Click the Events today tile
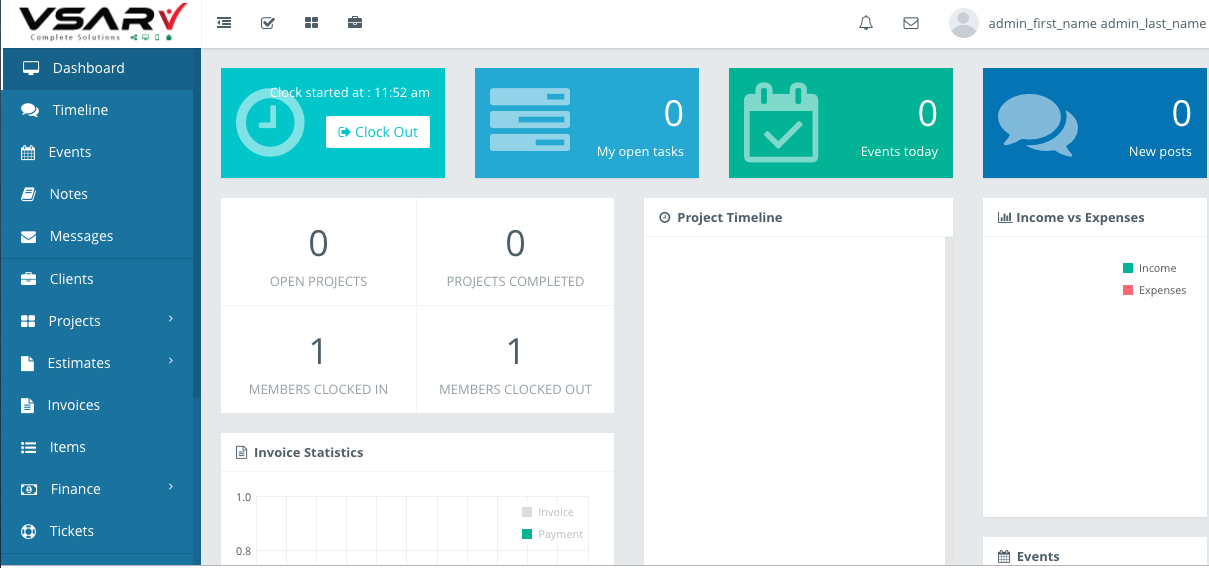The image size is (1209, 568). click(x=840, y=123)
